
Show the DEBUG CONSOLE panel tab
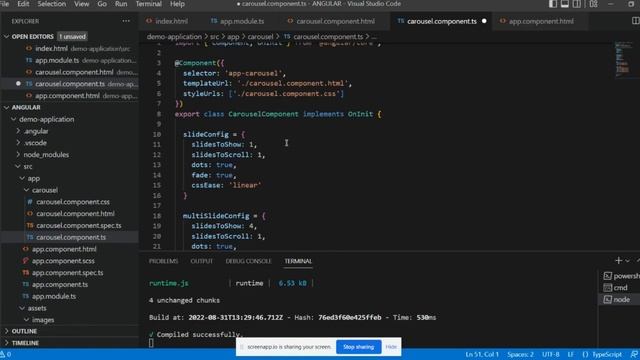point(248,261)
